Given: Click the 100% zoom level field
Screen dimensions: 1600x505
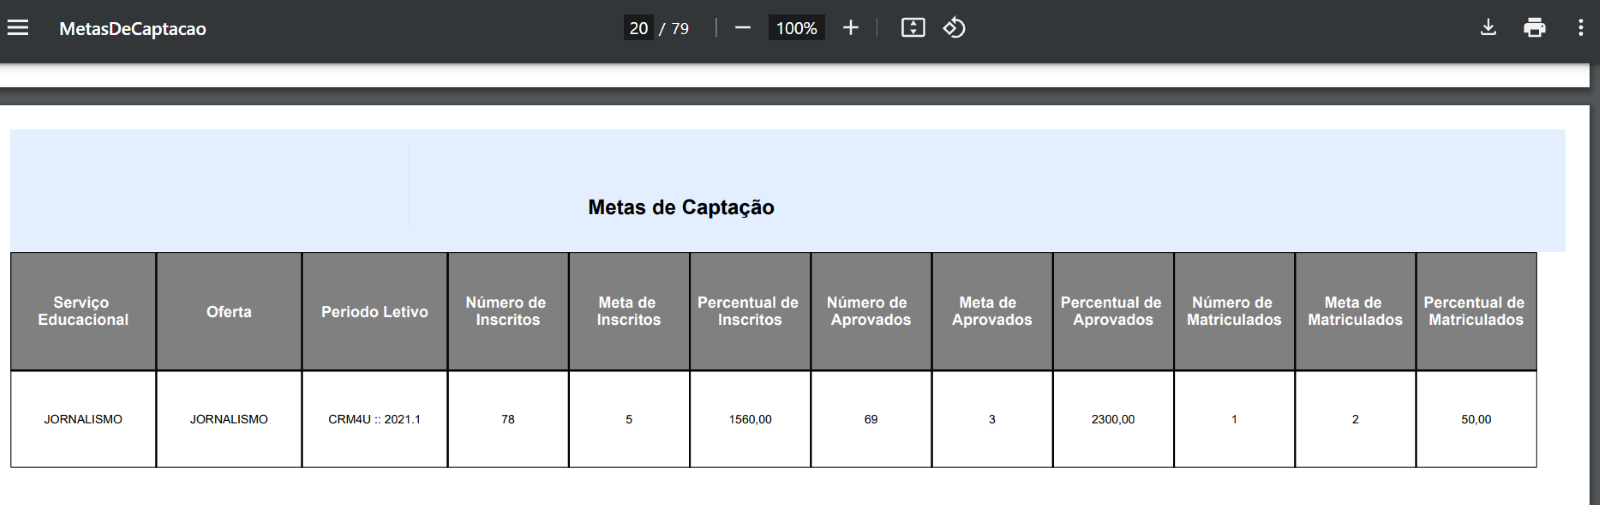Looking at the screenshot, I should tap(797, 28).
